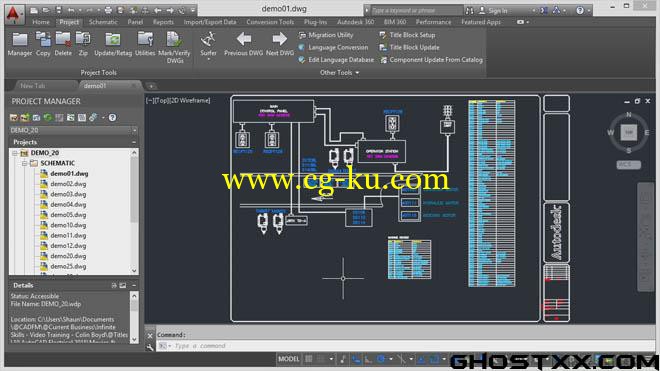The image size is (660, 371).
Task: Select demo02.dwg in project tree
Action: click(x=68, y=184)
